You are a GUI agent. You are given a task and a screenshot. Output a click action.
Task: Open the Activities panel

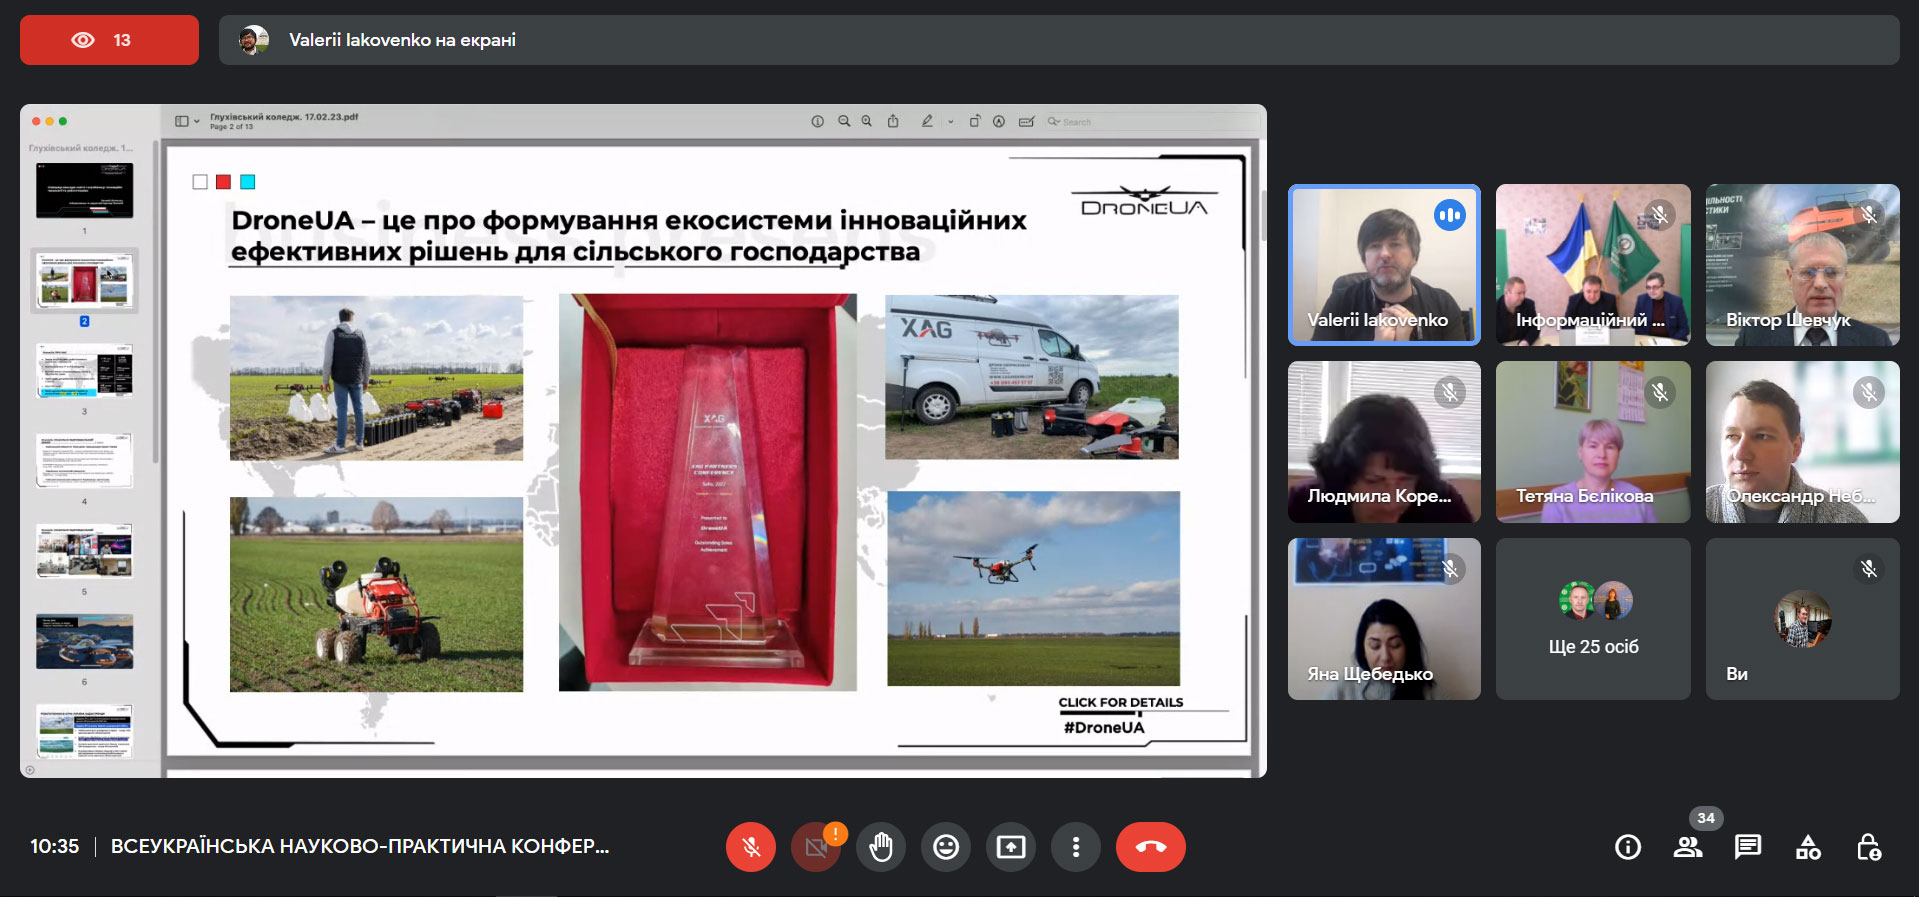1808,848
